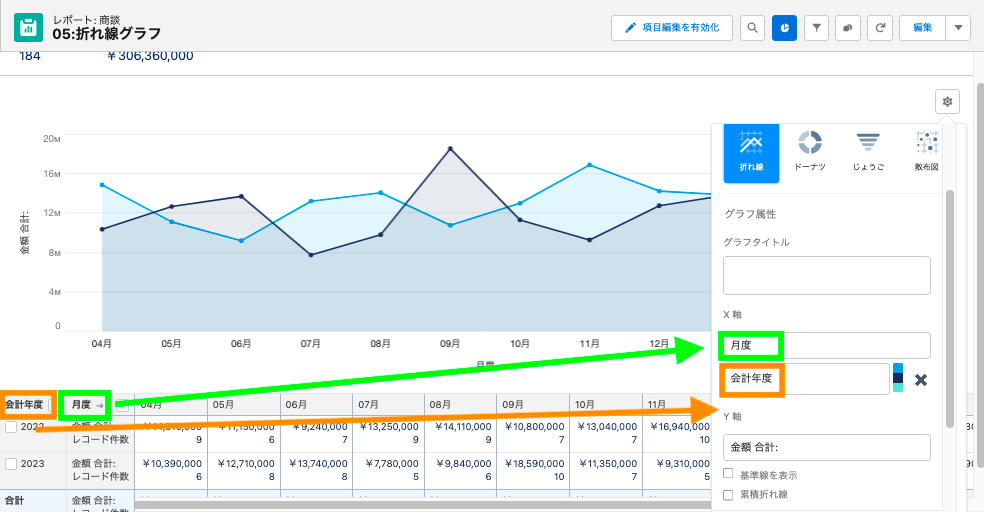Click the 2023 cell ¥13,740,000

coord(318,464)
